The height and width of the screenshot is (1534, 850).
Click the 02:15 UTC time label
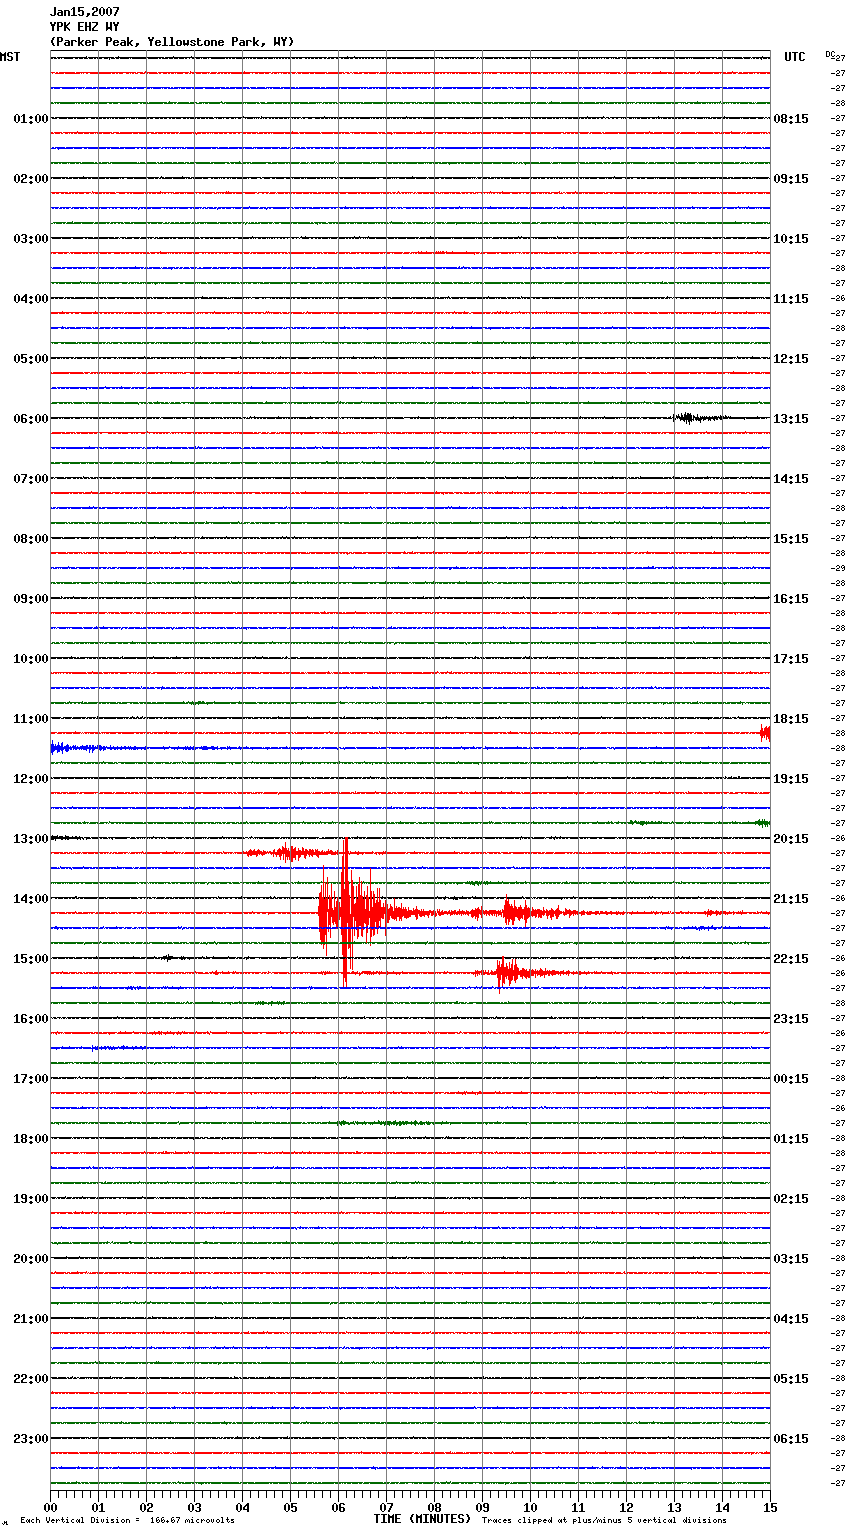tap(791, 1199)
